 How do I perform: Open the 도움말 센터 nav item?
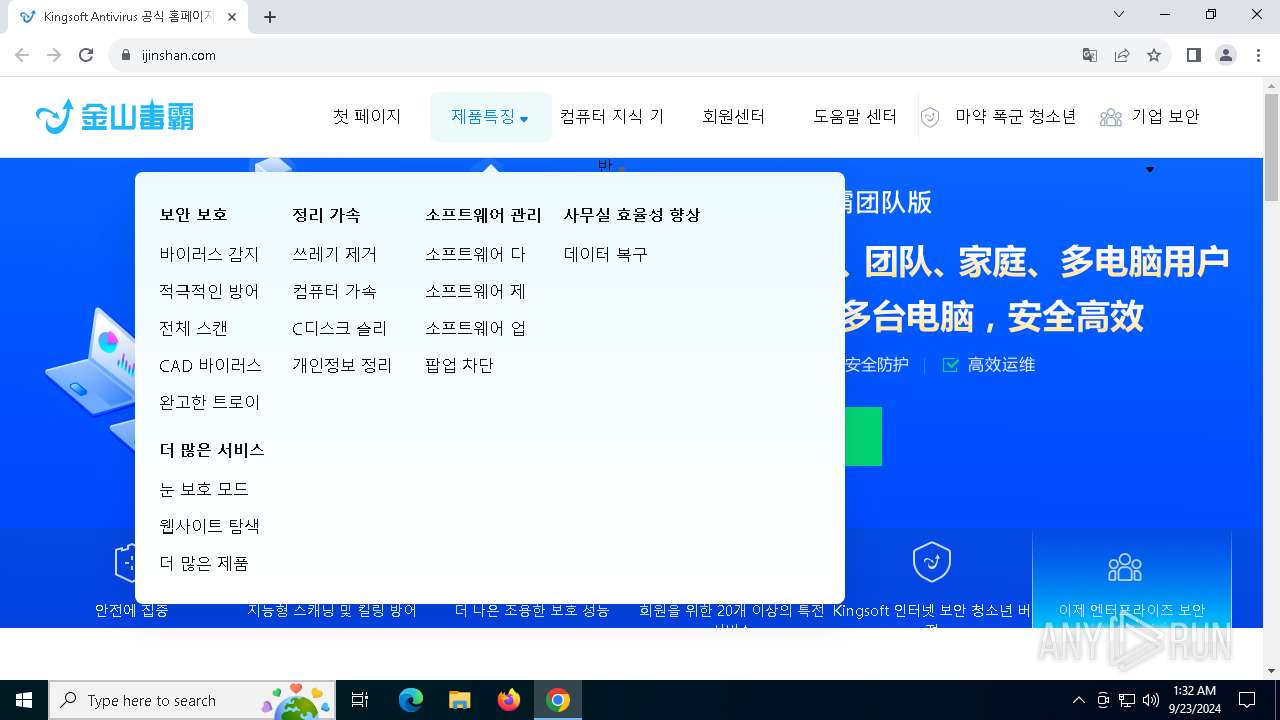point(855,117)
